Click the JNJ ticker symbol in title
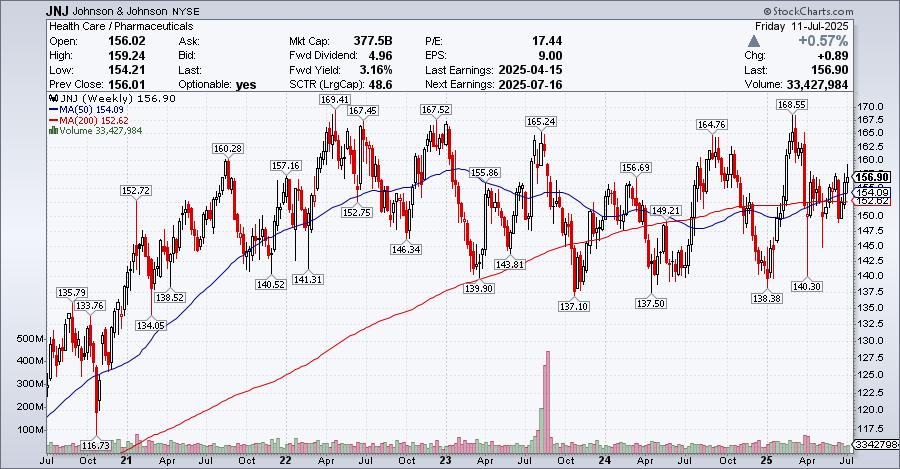The image size is (900, 469). (x=57, y=11)
